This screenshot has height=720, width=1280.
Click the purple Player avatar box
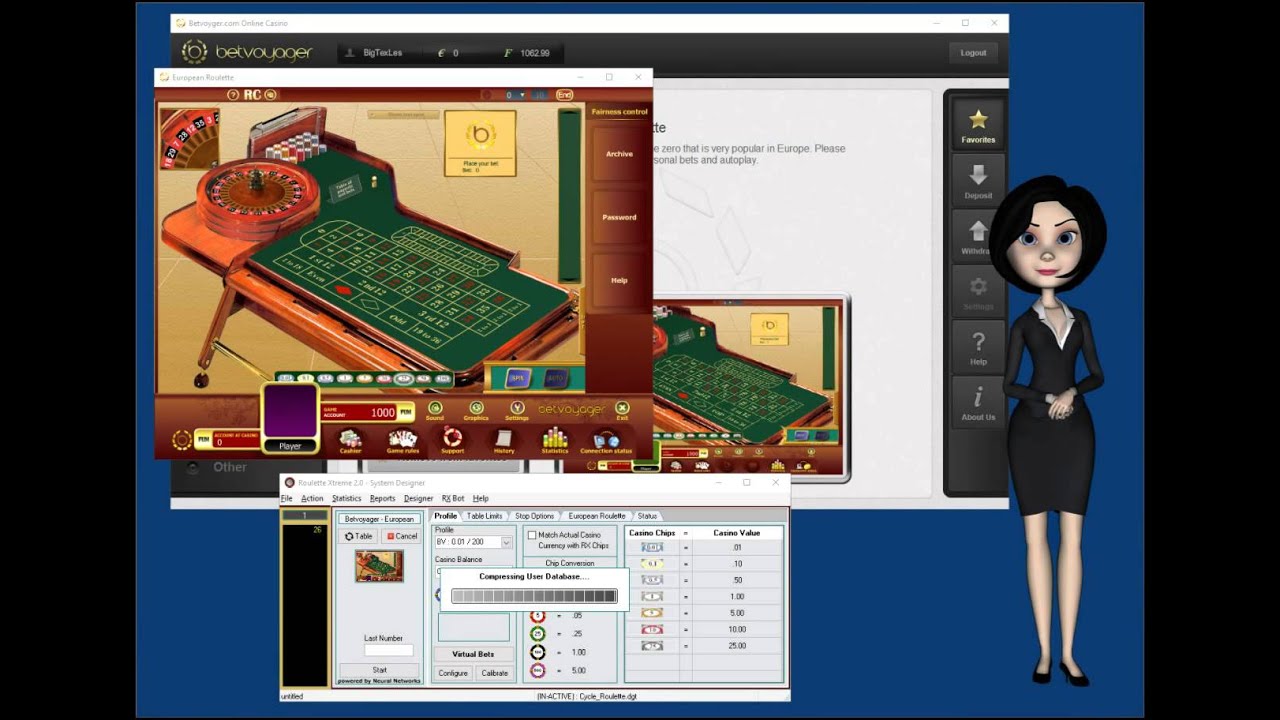[290, 411]
